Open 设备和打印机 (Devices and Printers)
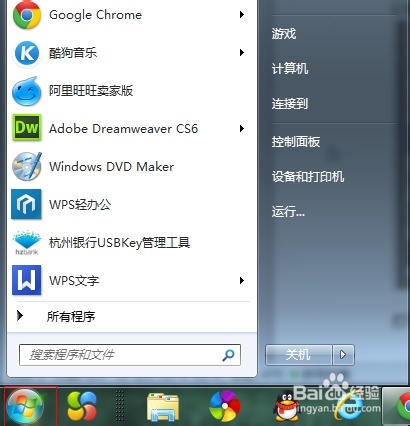The width and height of the screenshot is (410, 426). pos(308,176)
